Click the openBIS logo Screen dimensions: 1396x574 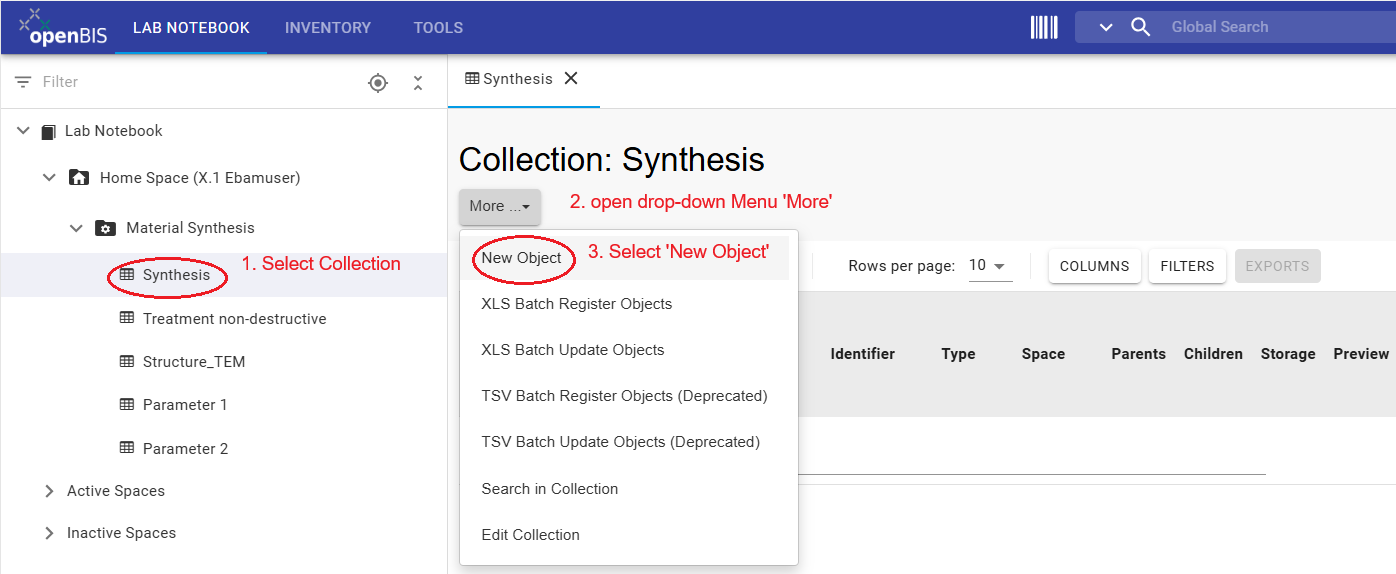point(61,28)
